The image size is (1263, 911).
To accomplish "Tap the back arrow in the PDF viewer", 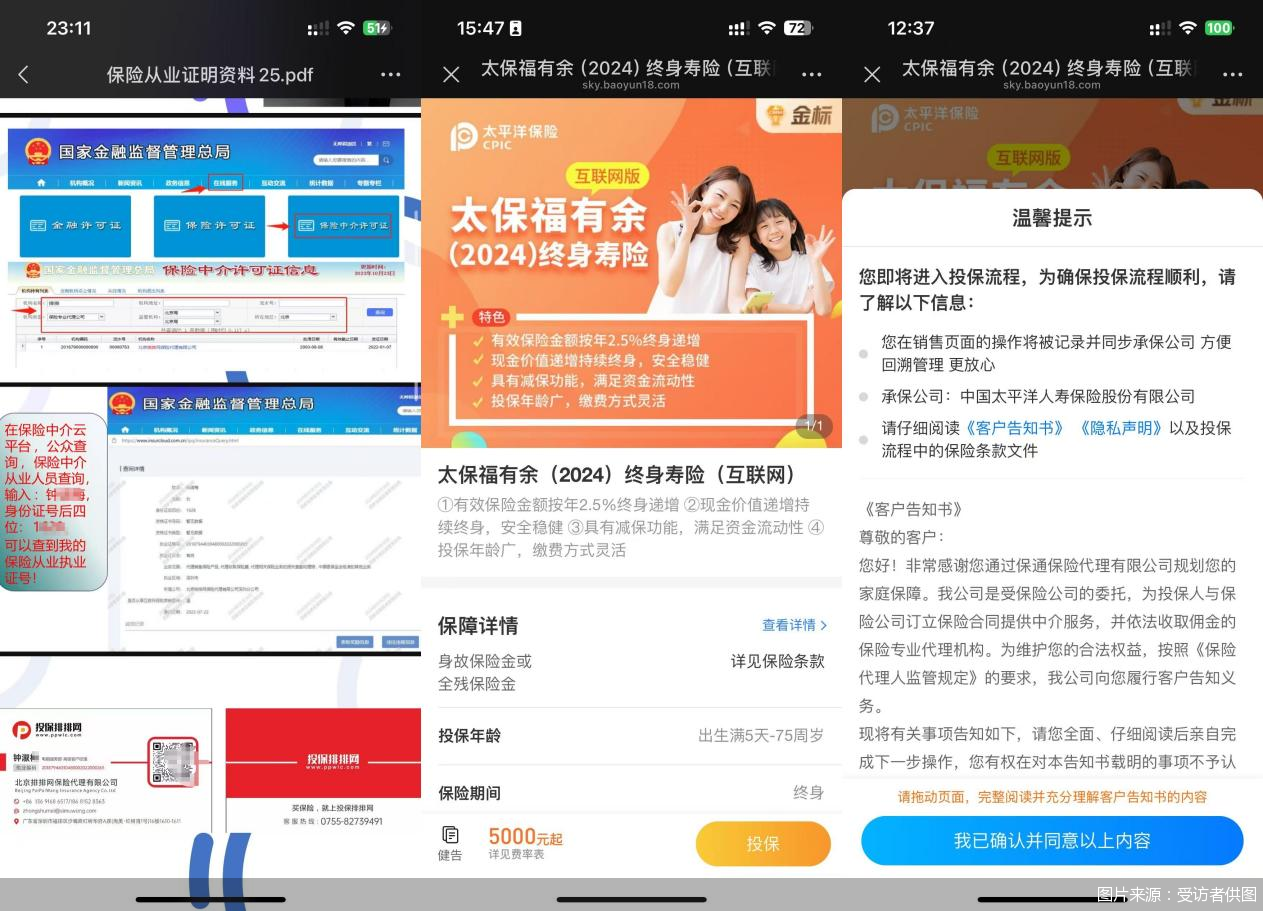I will pos(22,74).
